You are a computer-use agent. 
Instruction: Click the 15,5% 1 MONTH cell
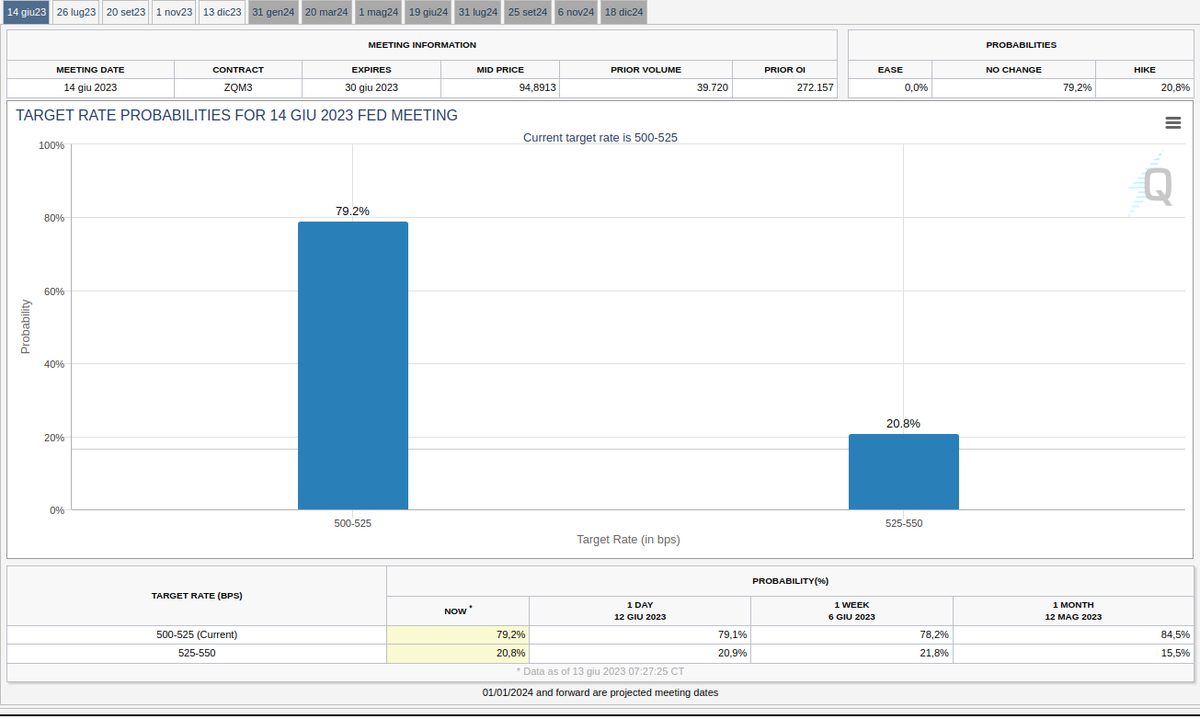[1074, 653]
